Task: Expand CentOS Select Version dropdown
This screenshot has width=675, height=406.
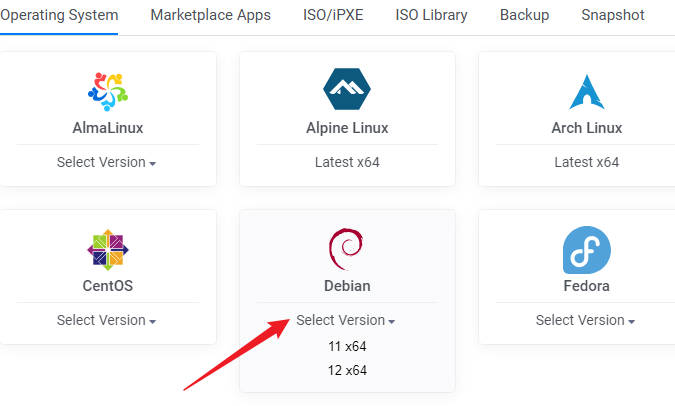Action: (106, 320)
